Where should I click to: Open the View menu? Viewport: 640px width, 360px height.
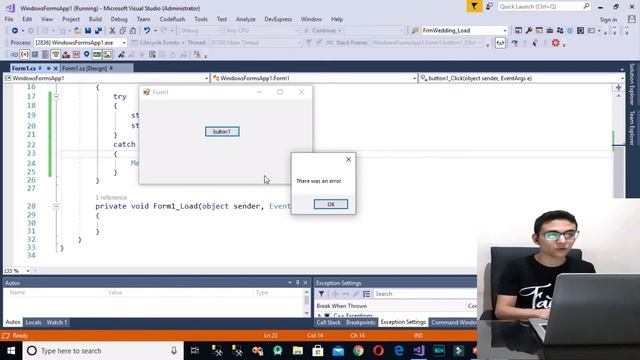point(47,19)
